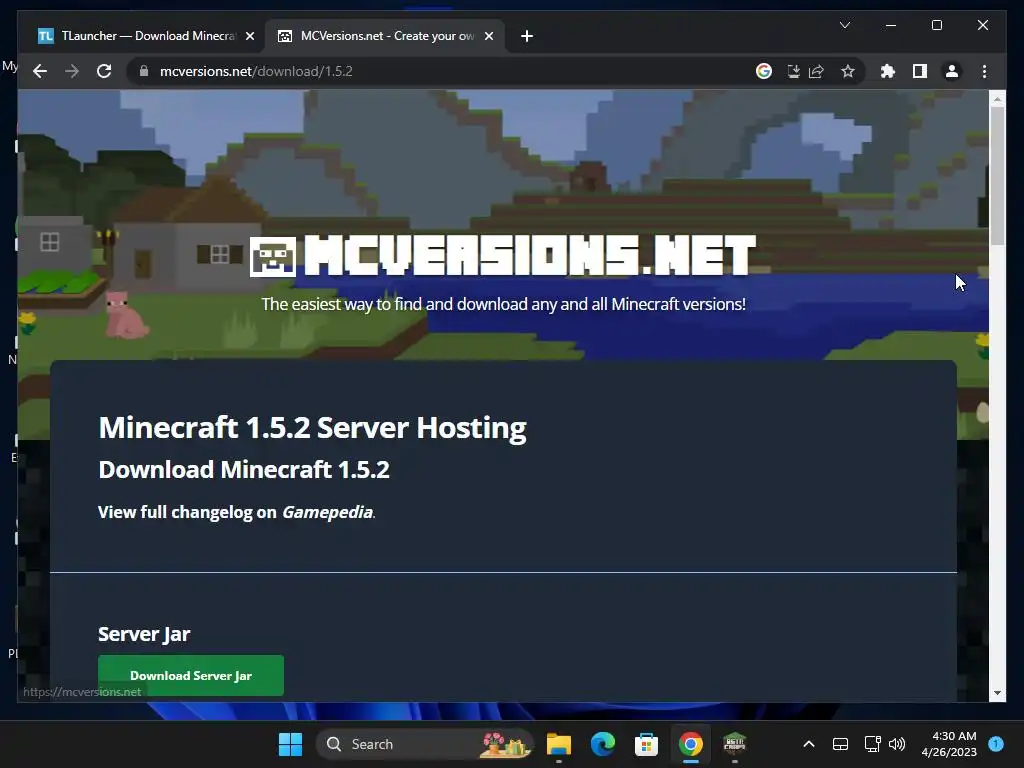Click the scrollbar down arrow
The image size is (1024, 768).
pyautogui.click(x=997, y=693)
